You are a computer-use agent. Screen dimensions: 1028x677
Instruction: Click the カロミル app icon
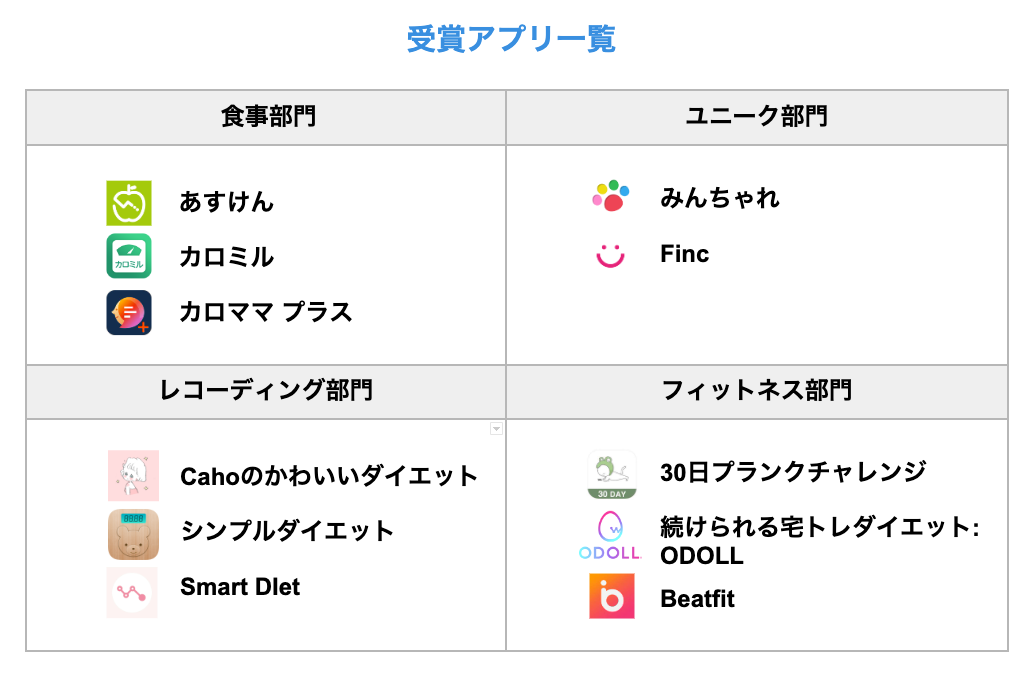click(129, 256)
